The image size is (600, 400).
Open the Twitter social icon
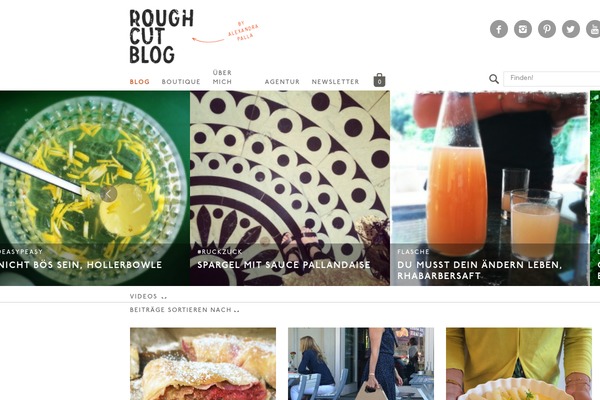[571, 29]
